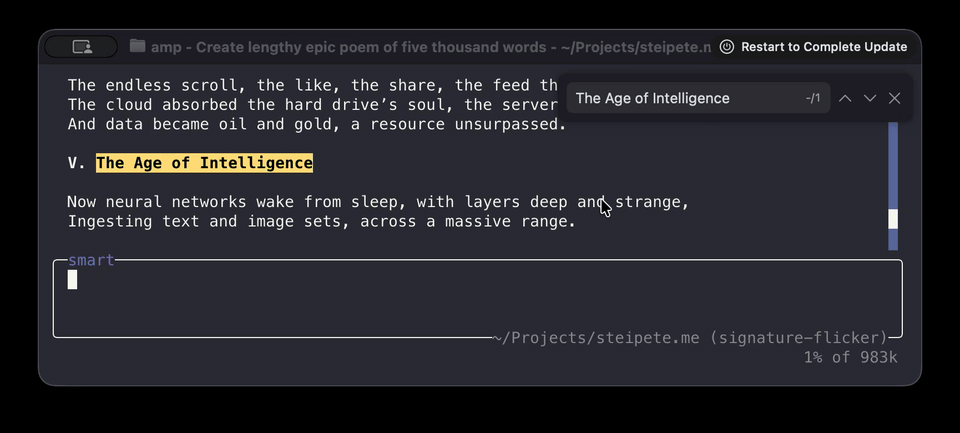960x433 pixels.
Task: Click the 'And data became oil and gold' line
Action: 316,125
